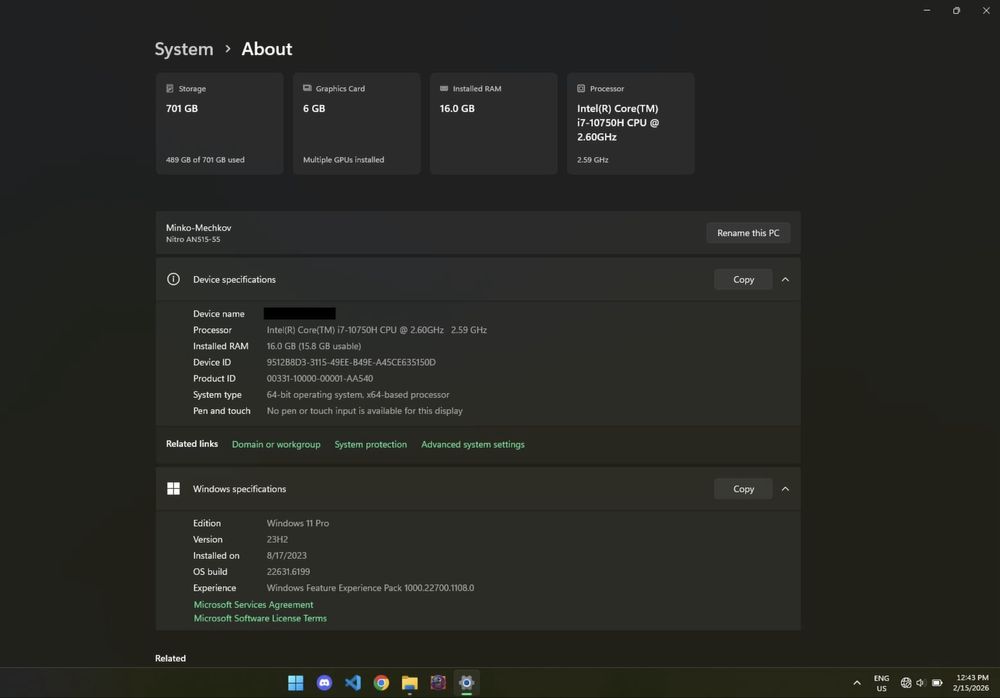The width and height of the screenshot is (1000, 698).
Task: Collapse the Device specifications section
Action: [785, 279]
